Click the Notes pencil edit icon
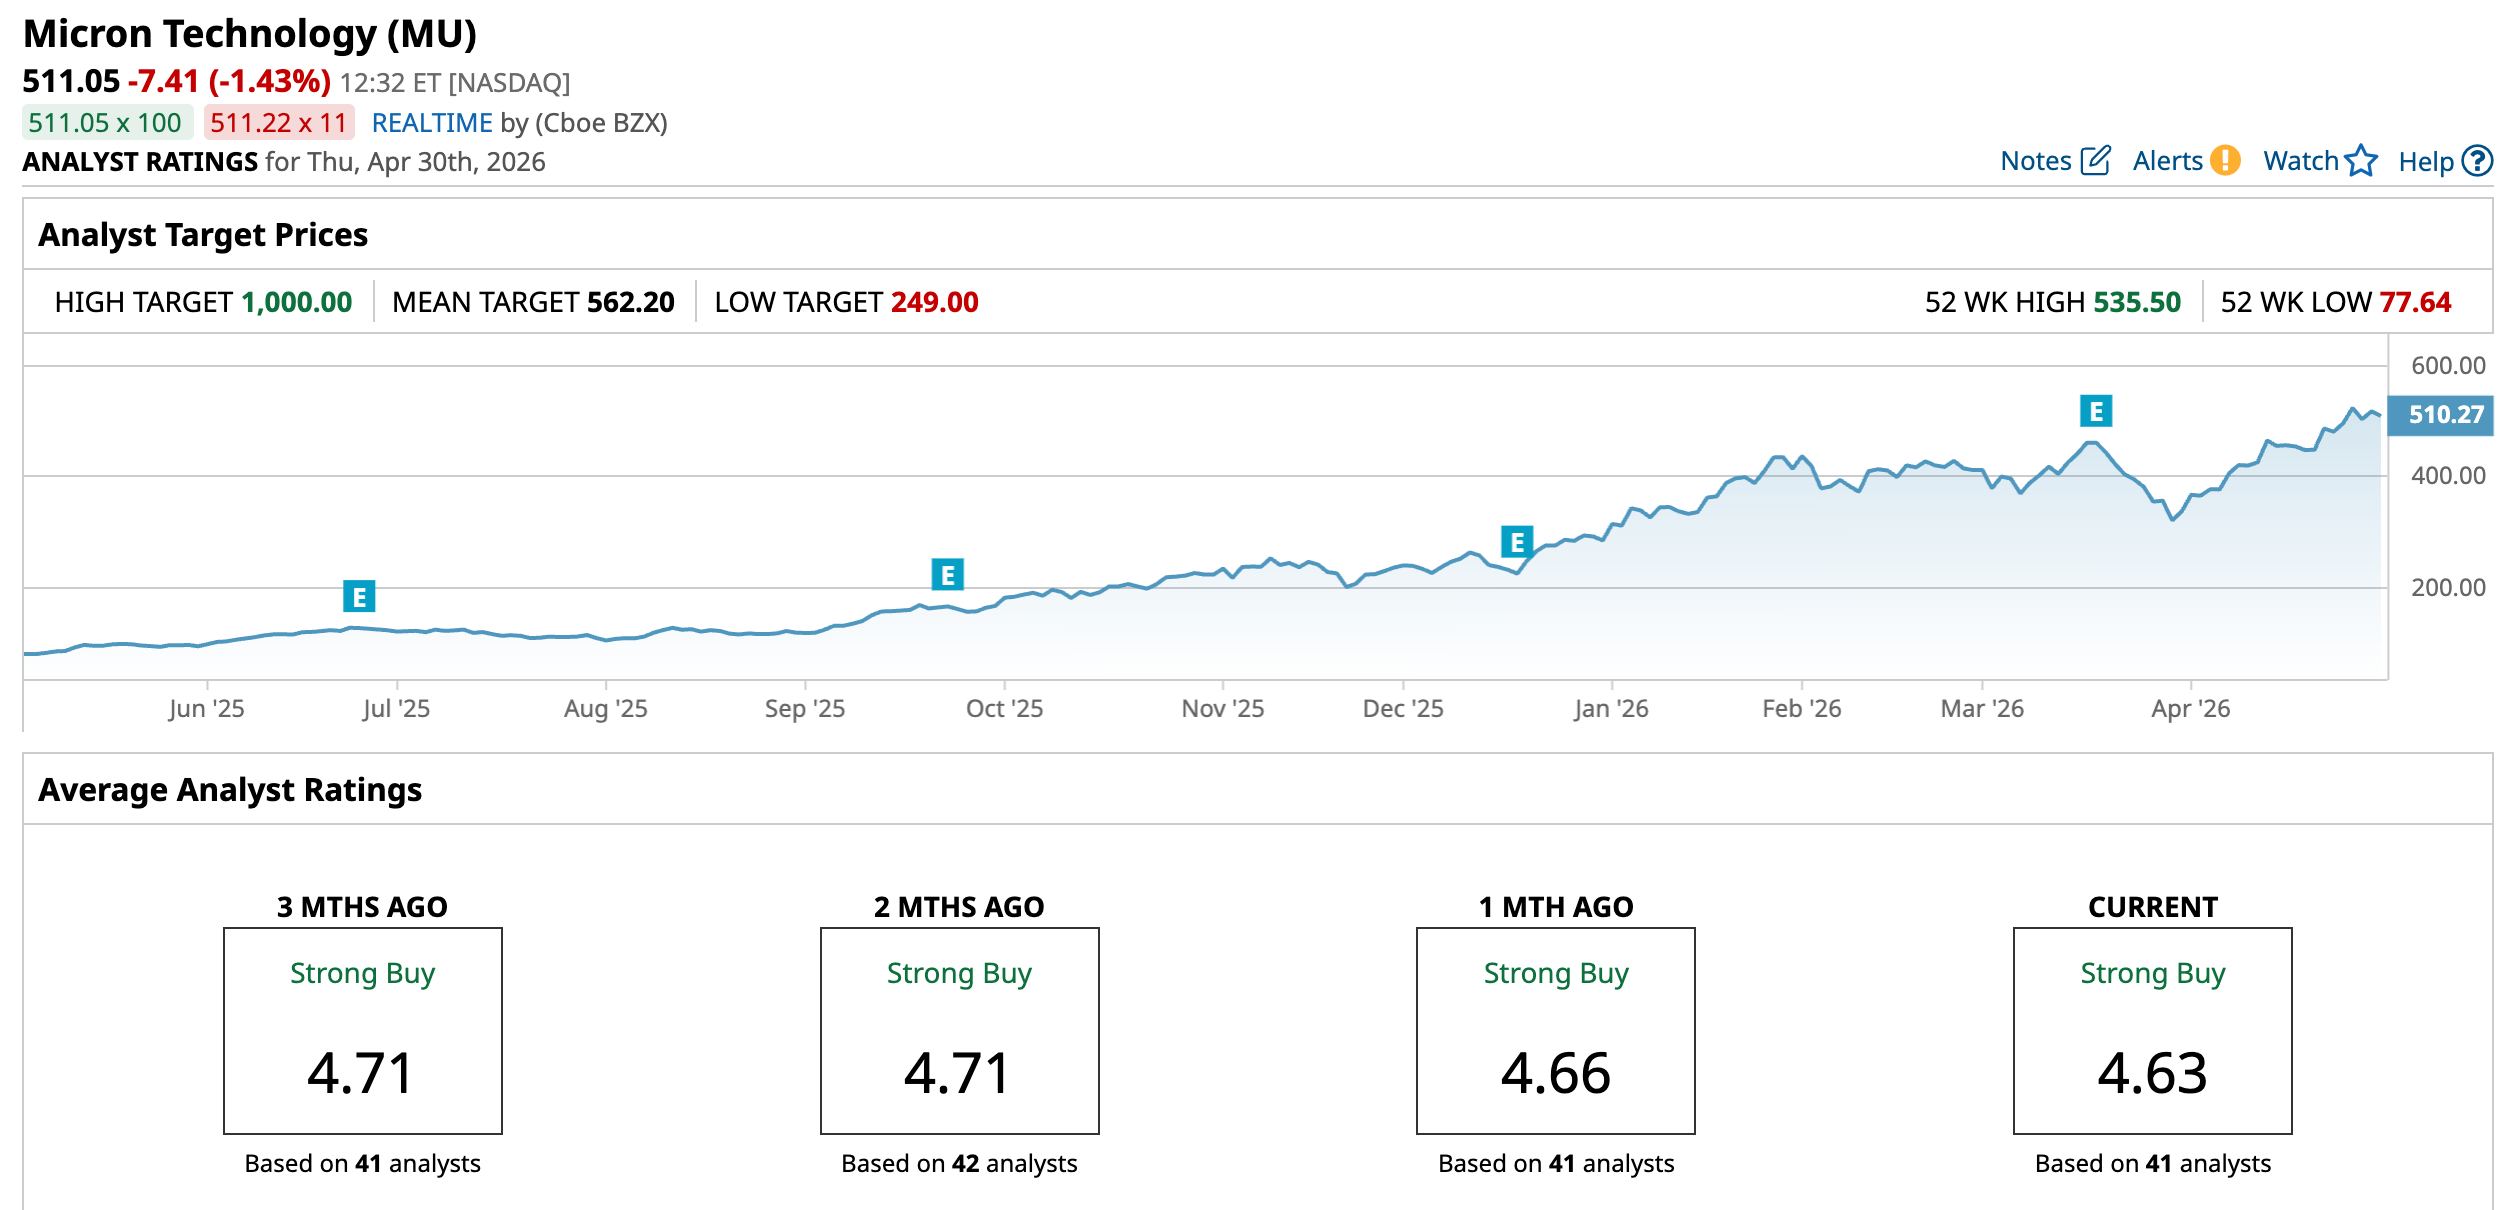Image resolution: width=2506 pixels, height=1210 pixels. [2094, 161]
